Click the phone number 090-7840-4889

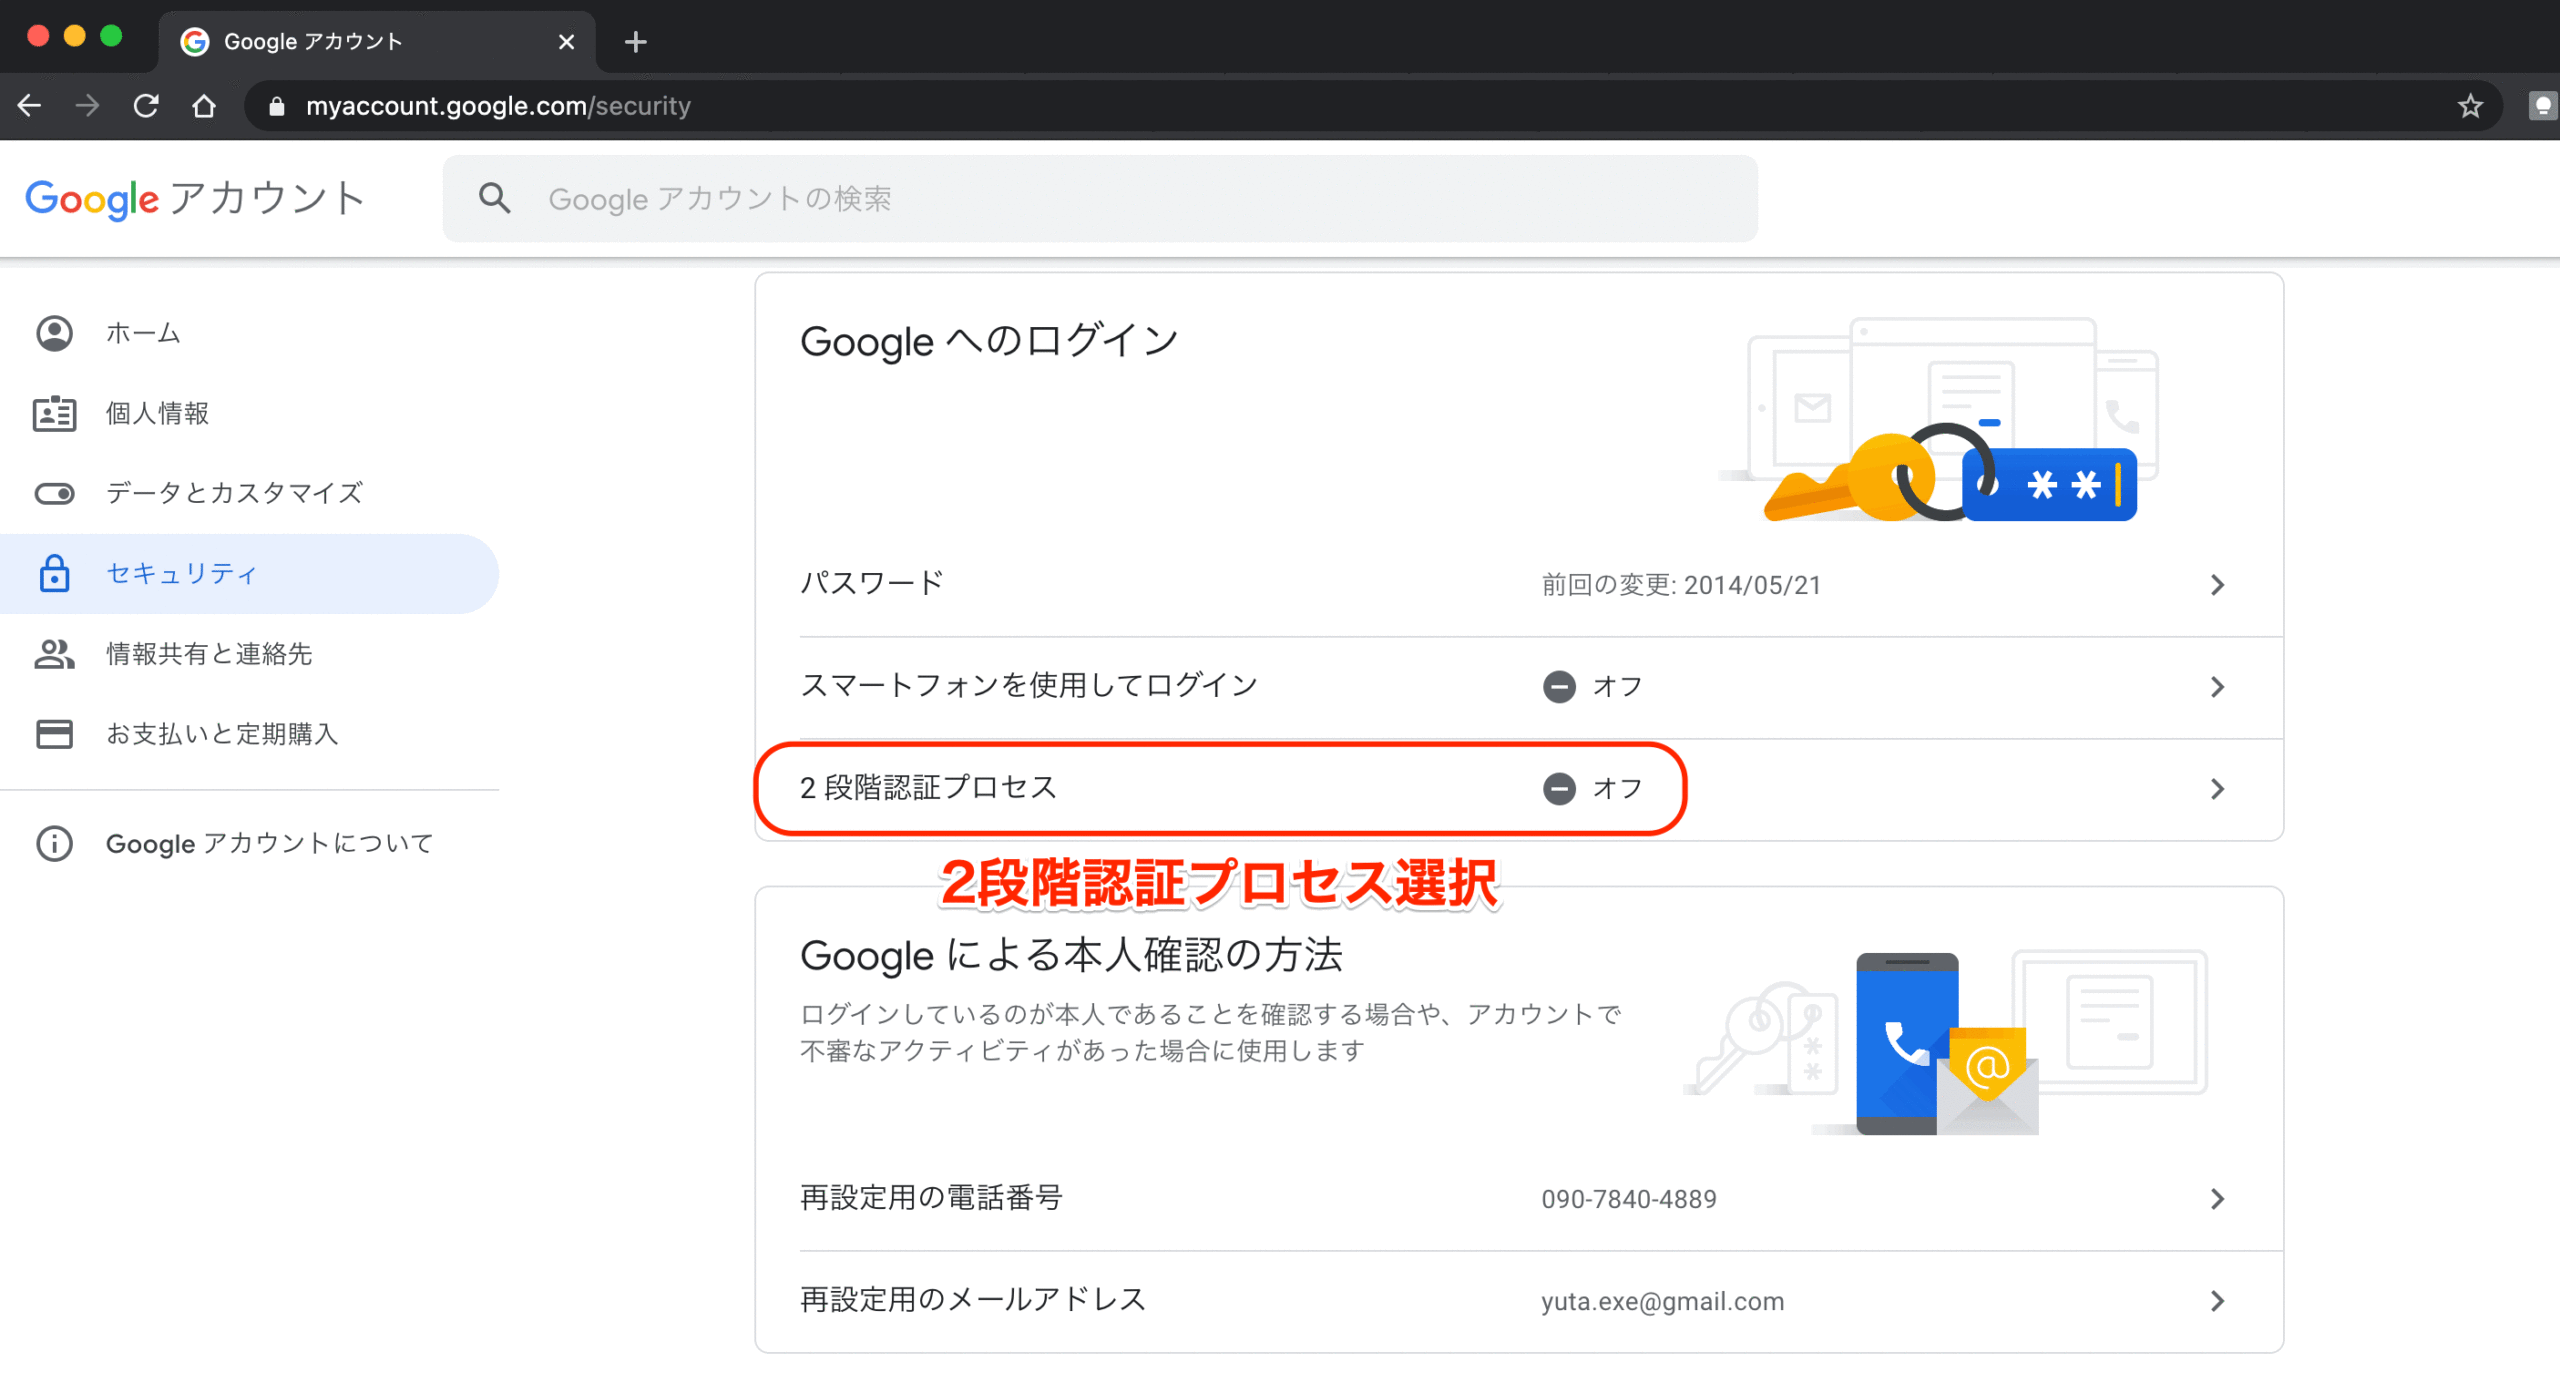1629,1199
